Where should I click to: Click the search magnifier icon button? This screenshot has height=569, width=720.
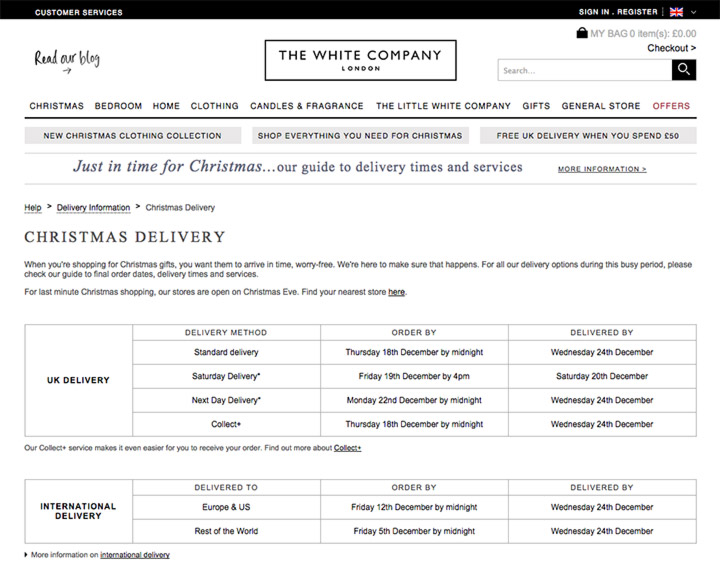684,70
